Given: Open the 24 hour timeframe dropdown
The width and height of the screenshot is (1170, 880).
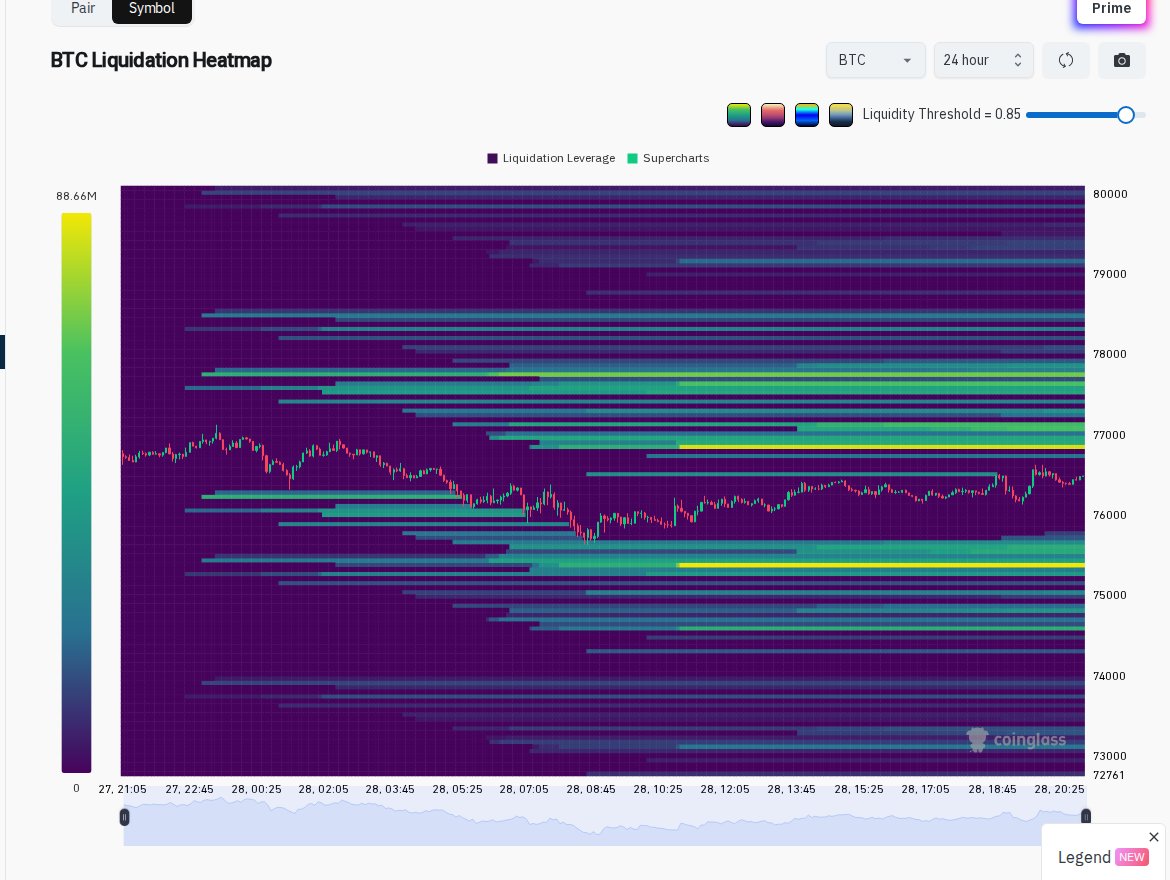Looking at the screenshot, I should (x=984, y=60).
